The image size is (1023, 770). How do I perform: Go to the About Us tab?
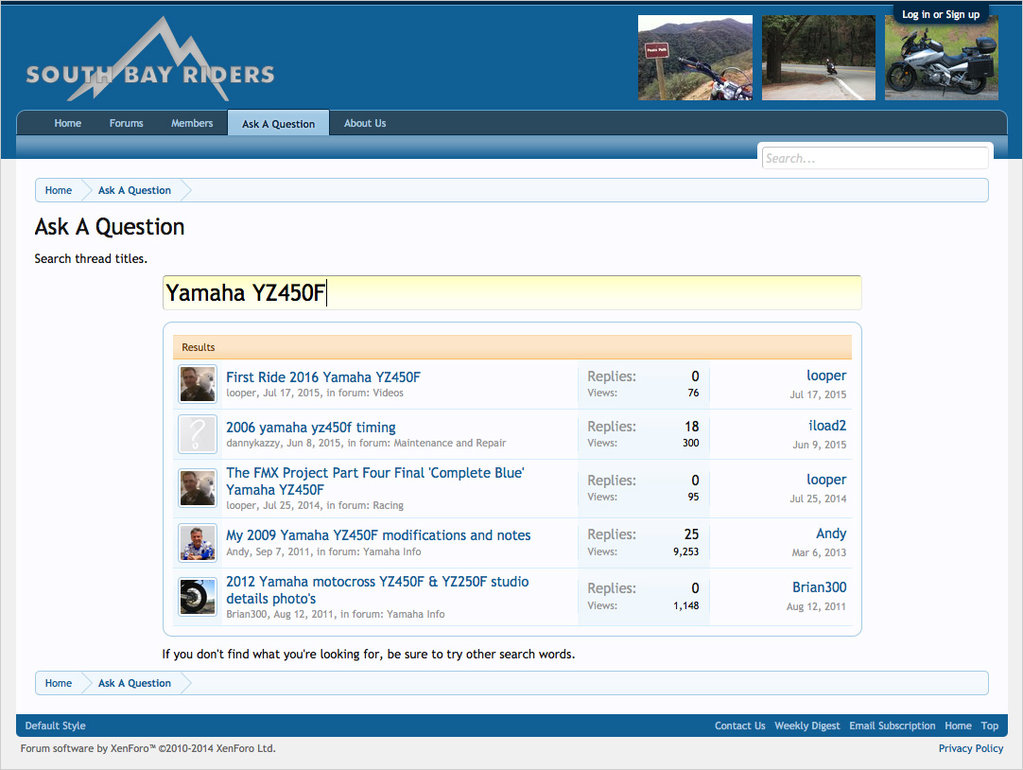(x=364, y=123)
